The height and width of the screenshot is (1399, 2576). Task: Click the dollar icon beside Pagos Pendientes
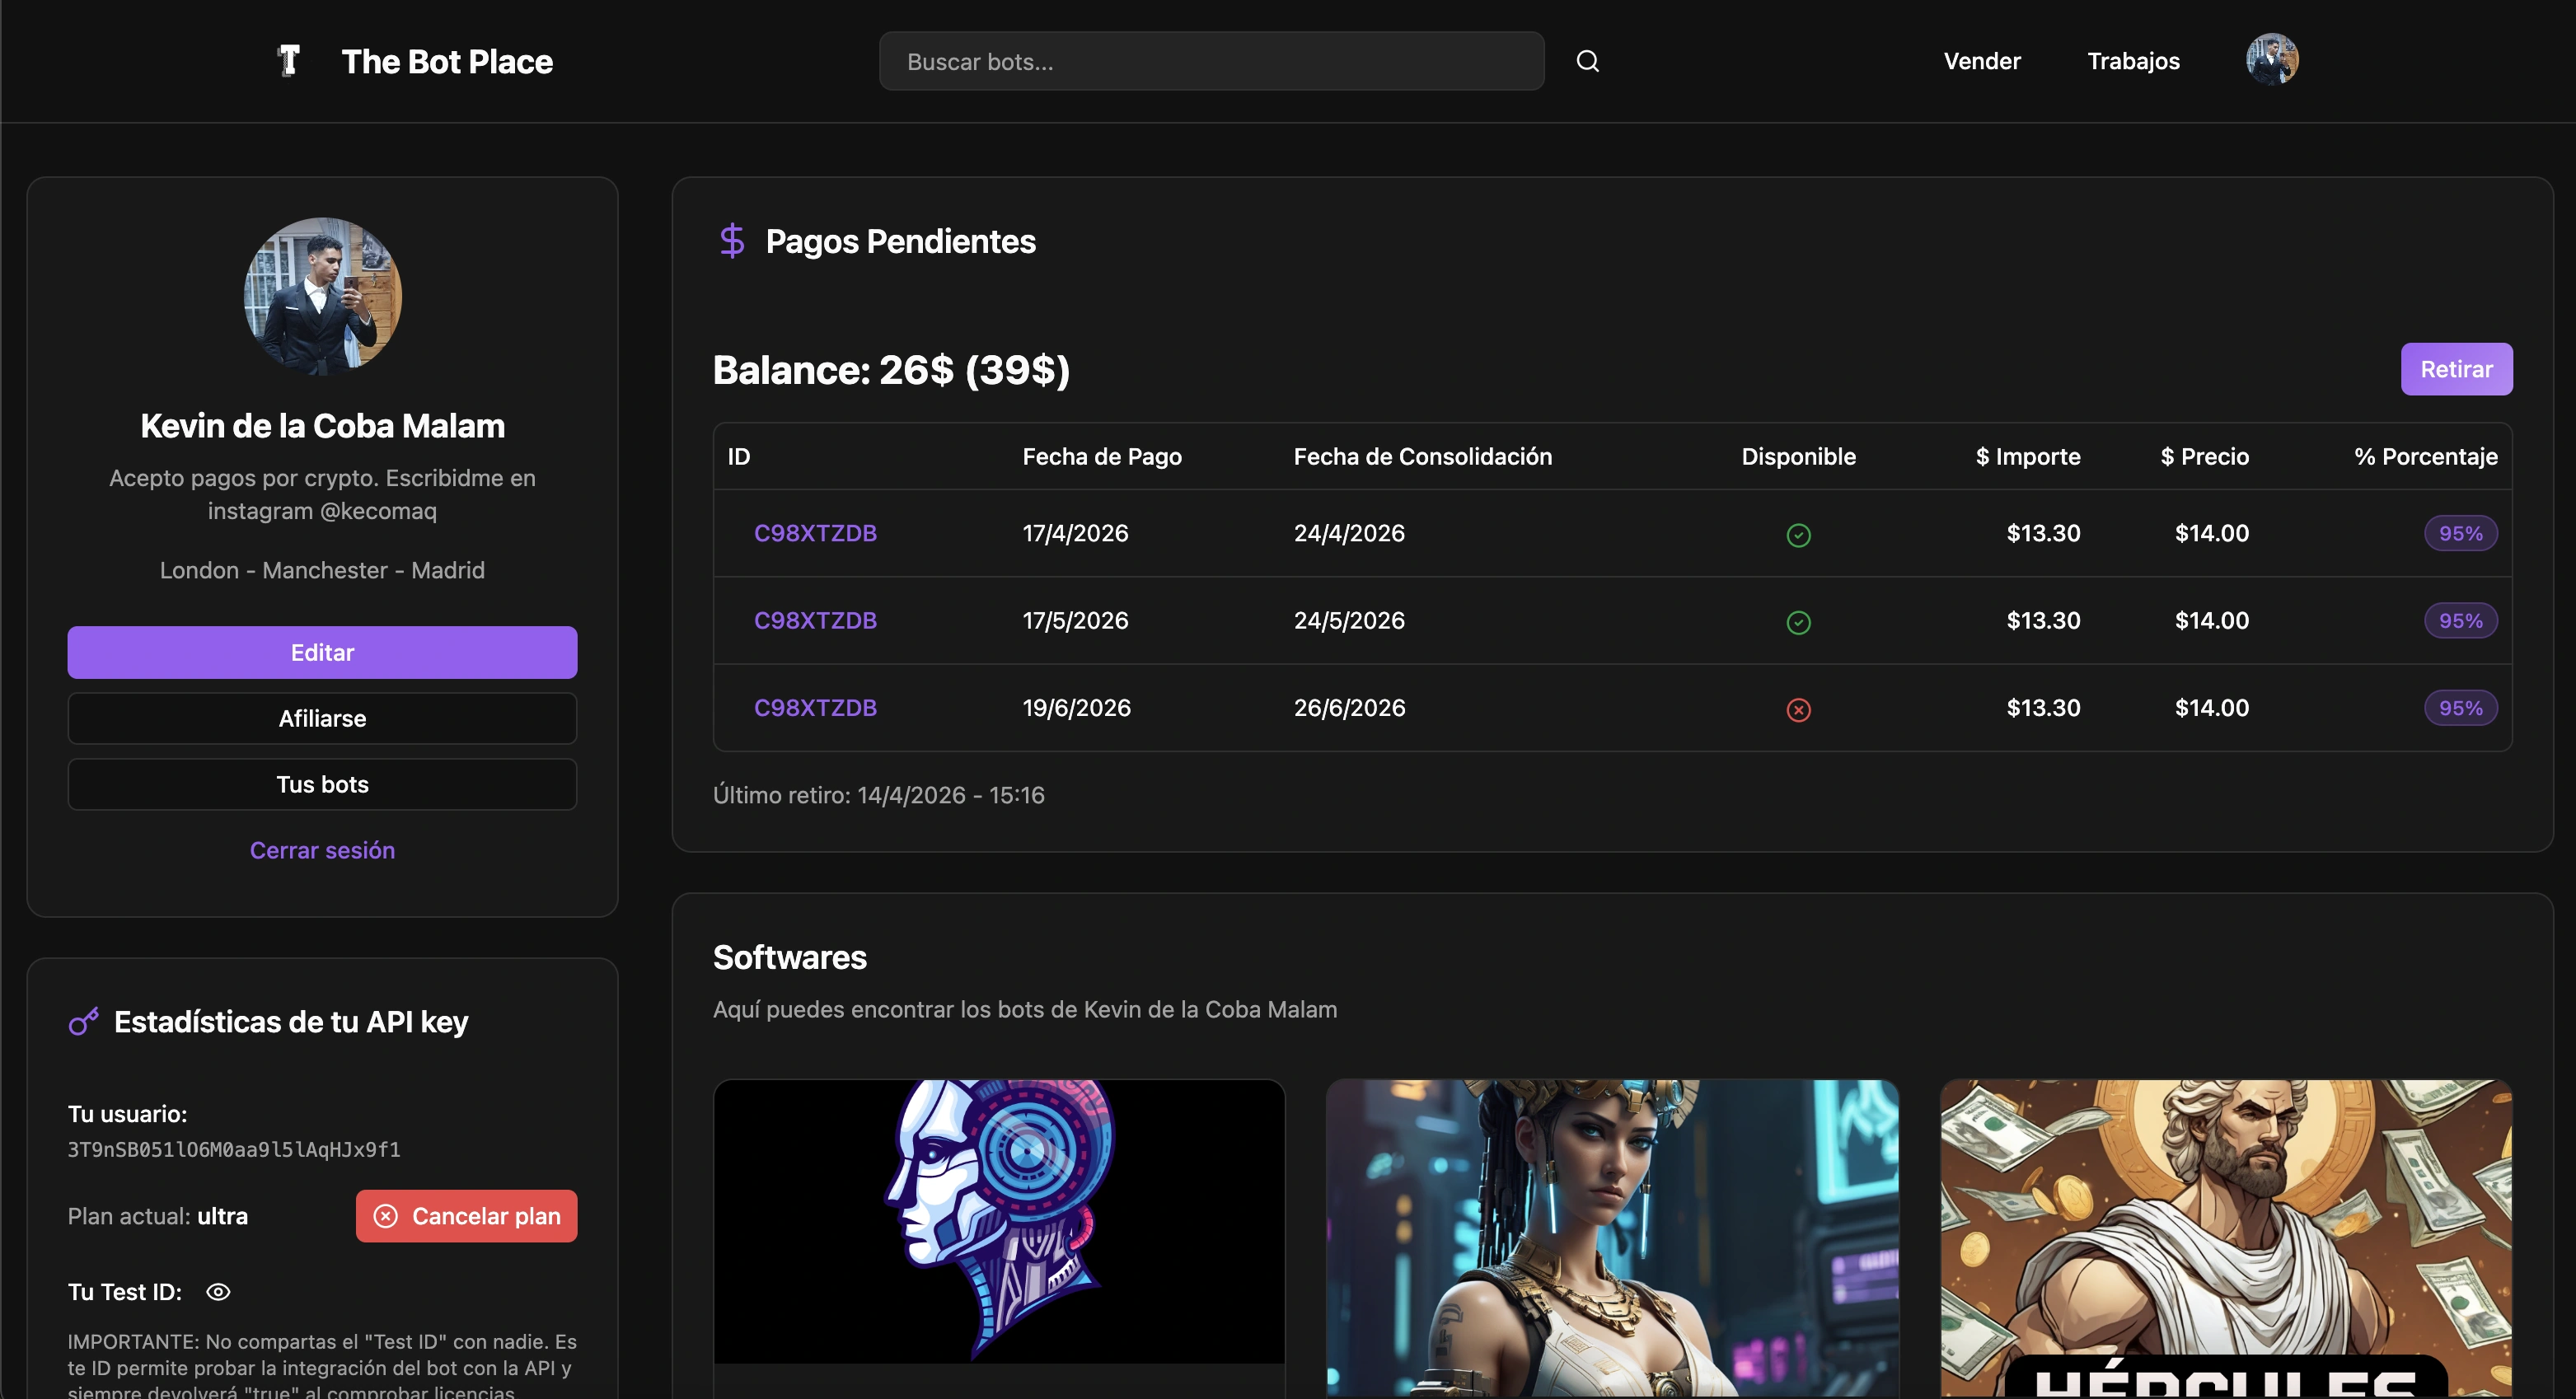732,241
